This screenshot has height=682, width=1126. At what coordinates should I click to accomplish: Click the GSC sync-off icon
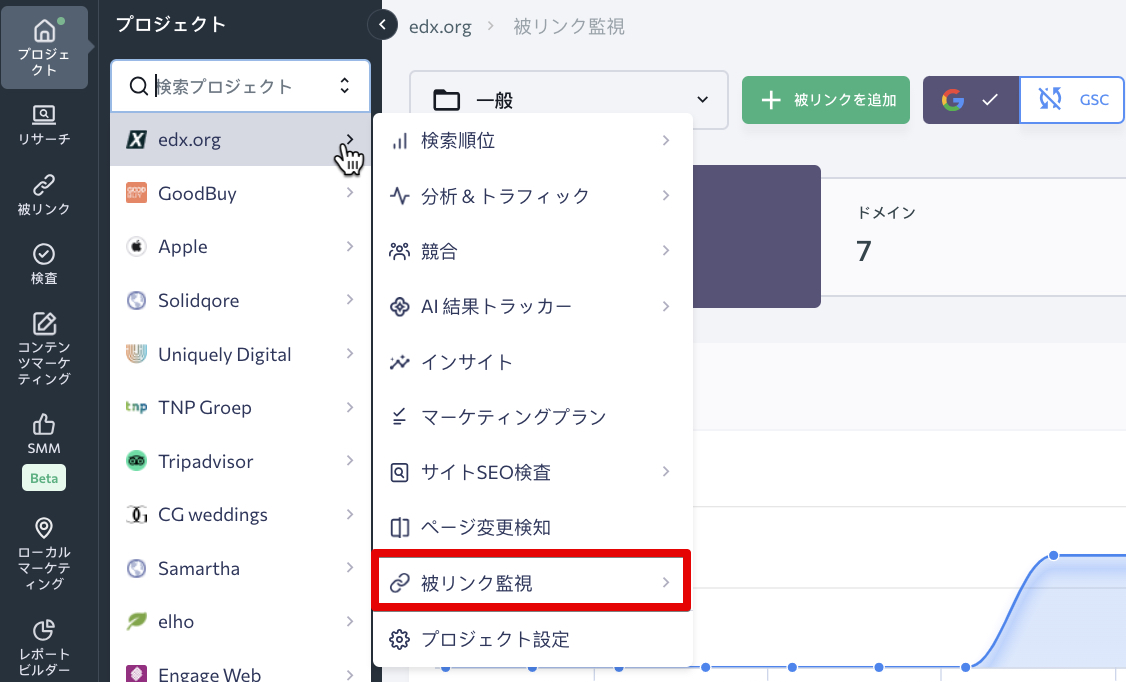tap(1050, 99)
